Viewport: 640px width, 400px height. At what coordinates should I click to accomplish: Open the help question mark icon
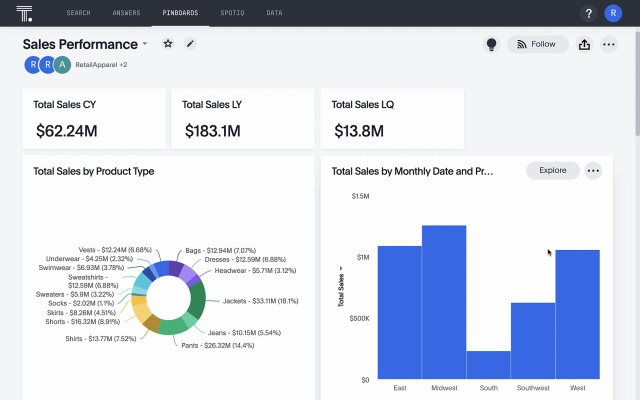click(x=588, y=13)
